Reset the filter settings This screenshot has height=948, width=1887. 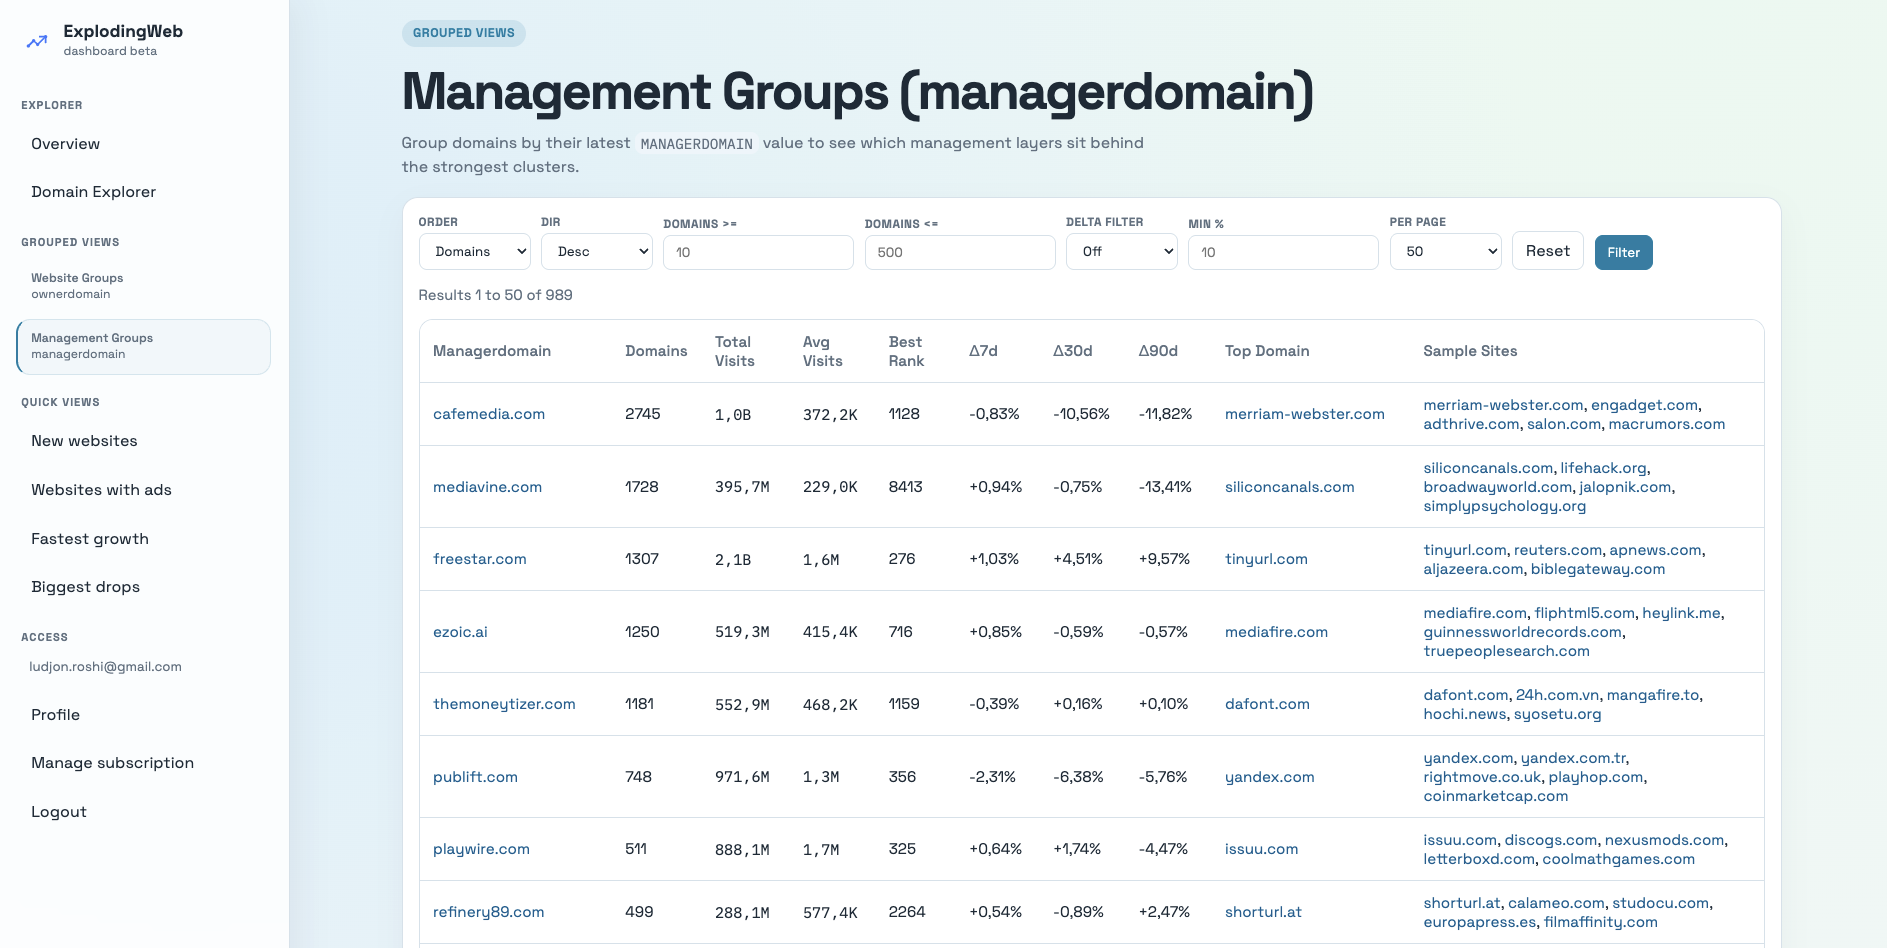pyautogui.click(x=1548, y=251)
